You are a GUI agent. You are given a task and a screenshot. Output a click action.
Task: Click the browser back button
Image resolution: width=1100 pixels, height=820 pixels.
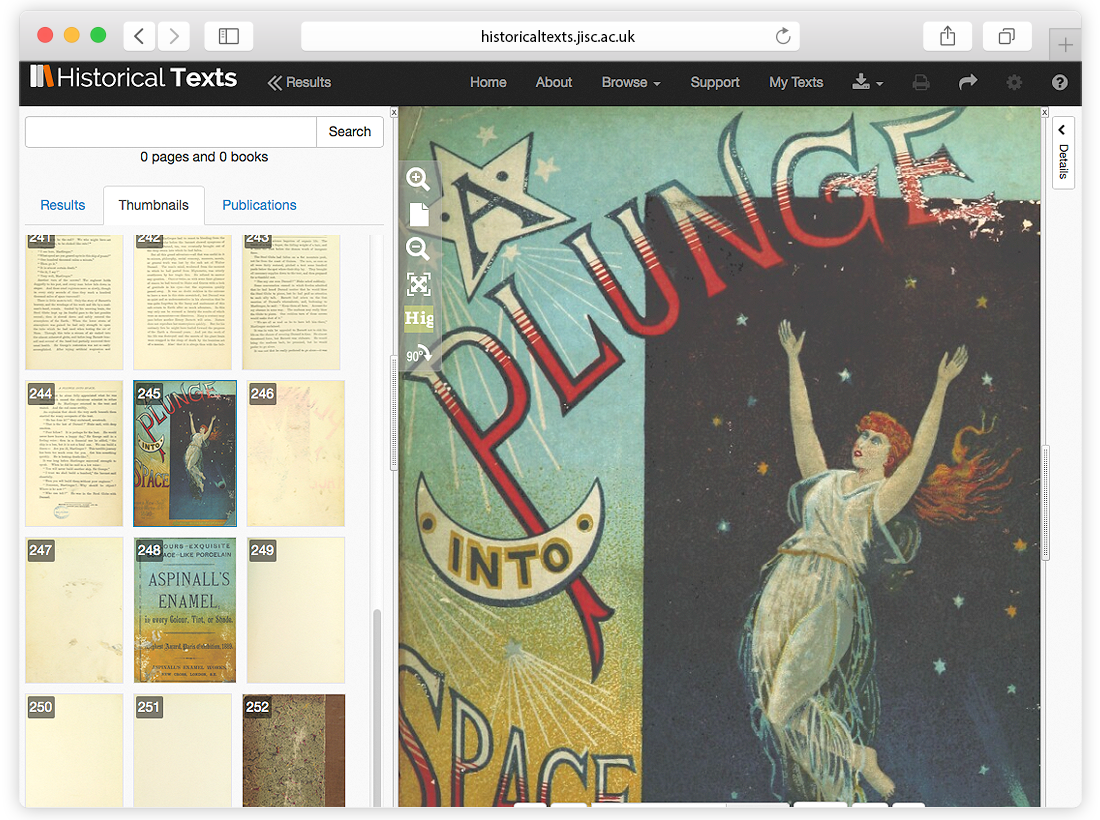click(139, 36)
